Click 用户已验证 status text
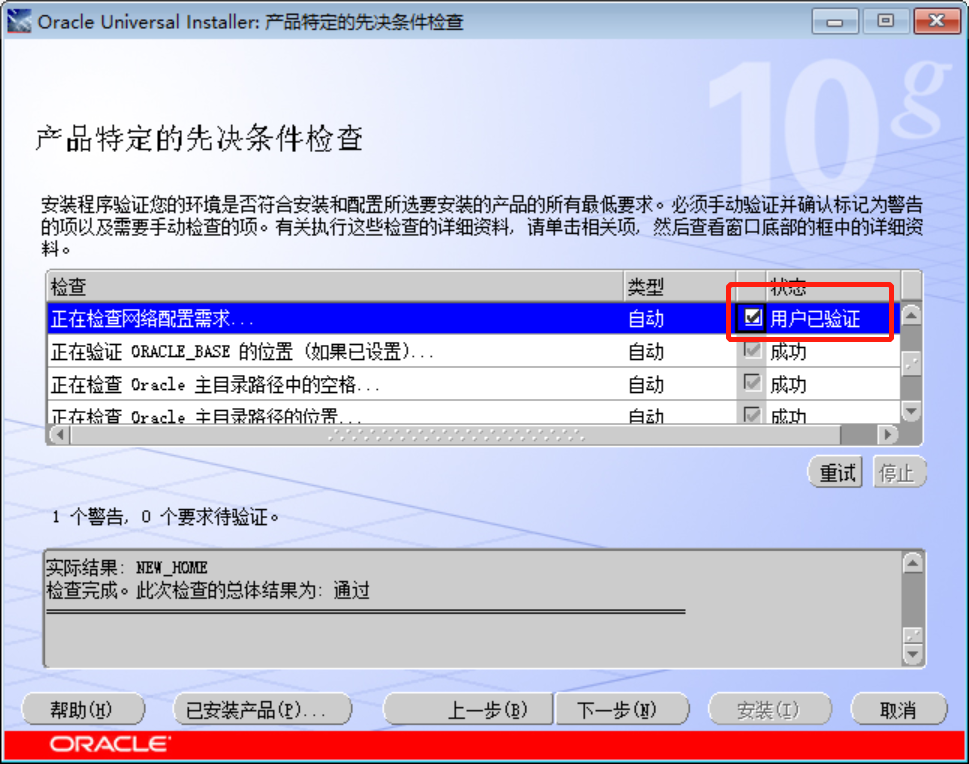This screenshot has width=969, height=764. point(815,318)
